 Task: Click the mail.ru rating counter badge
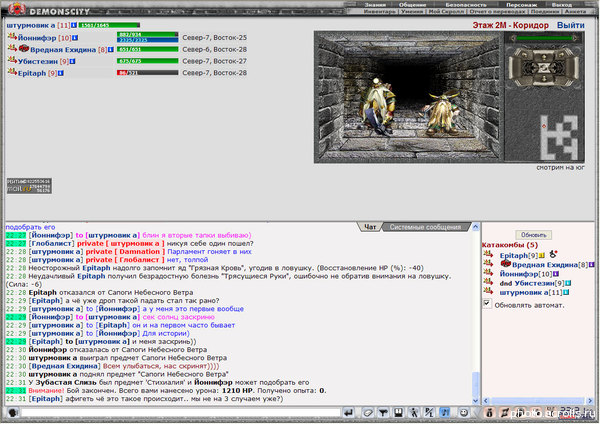tap(29, 186)
